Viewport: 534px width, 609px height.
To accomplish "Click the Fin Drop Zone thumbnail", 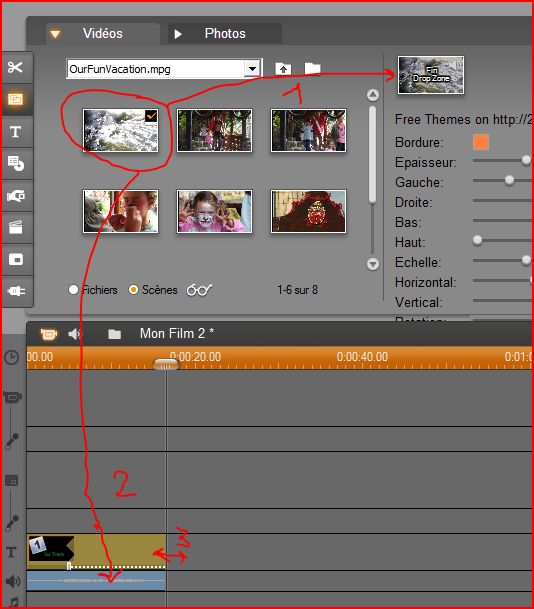I will pos(431,75).
